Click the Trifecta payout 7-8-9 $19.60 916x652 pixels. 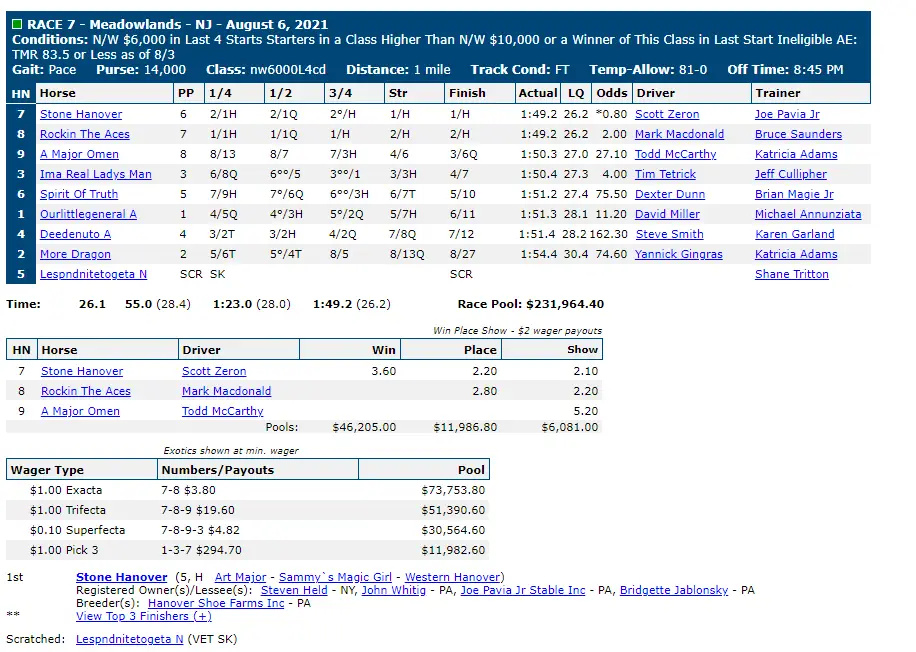tap(198, 510)
